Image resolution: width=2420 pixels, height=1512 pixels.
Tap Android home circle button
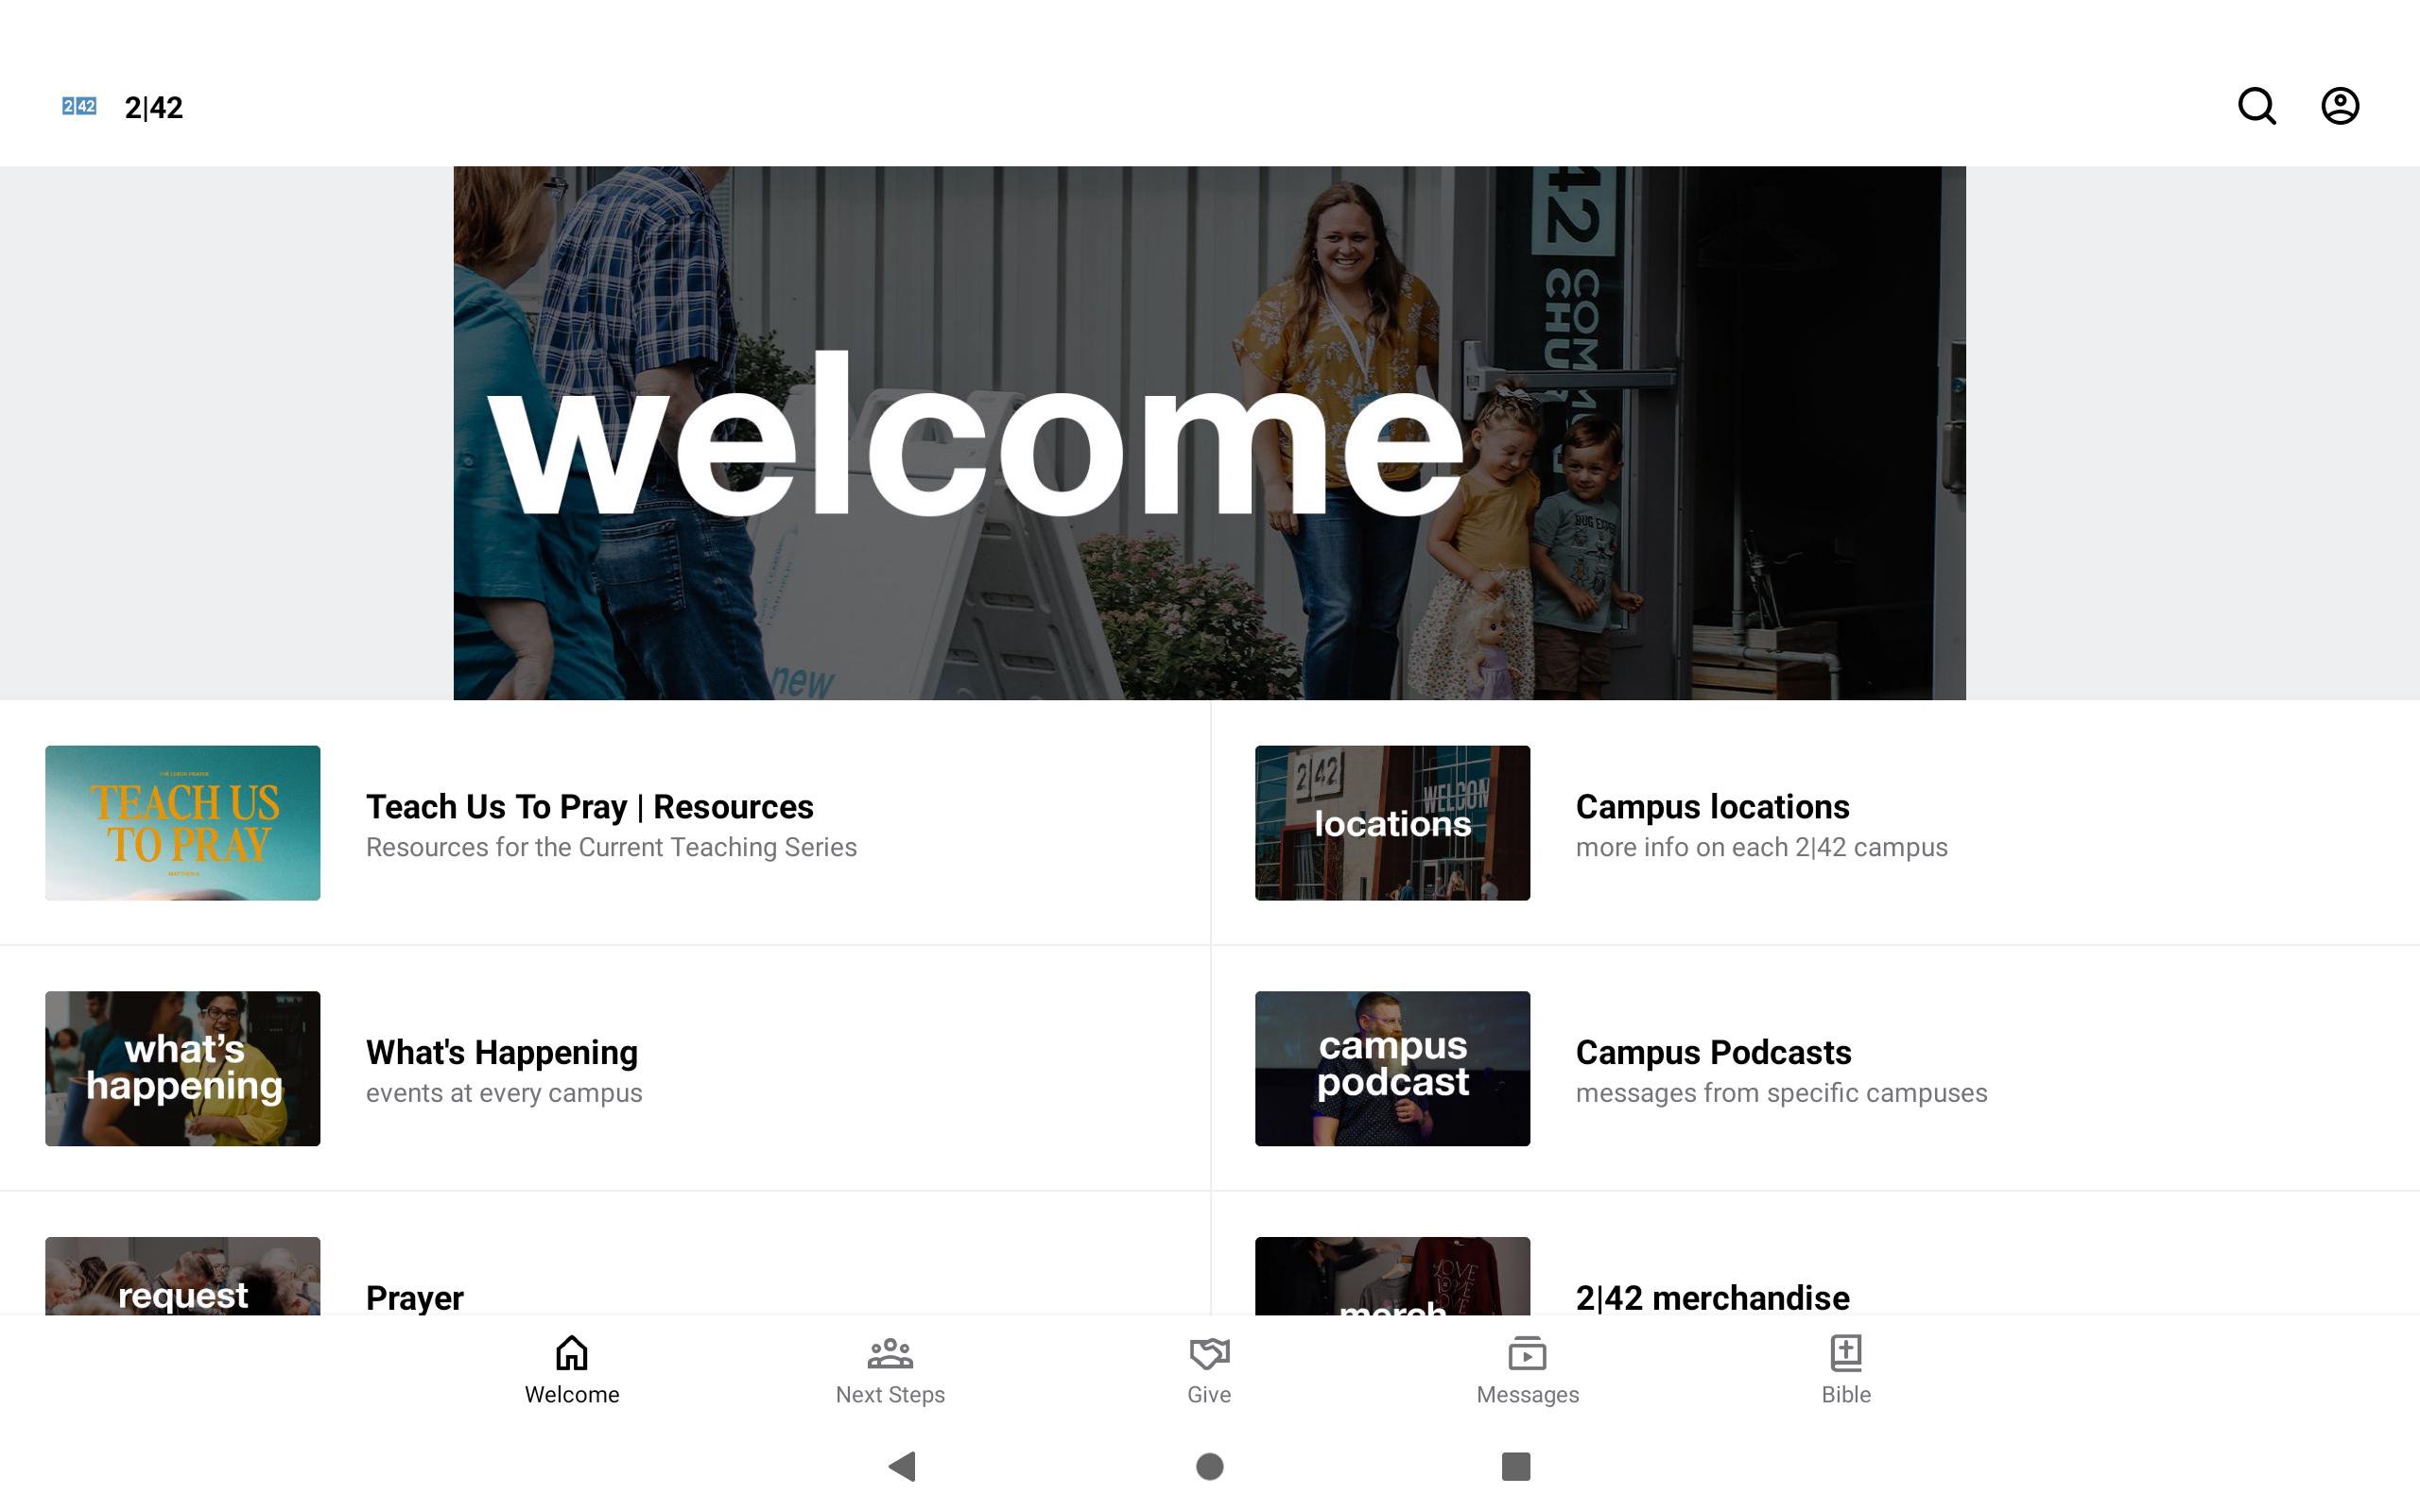[1210, 1466]
